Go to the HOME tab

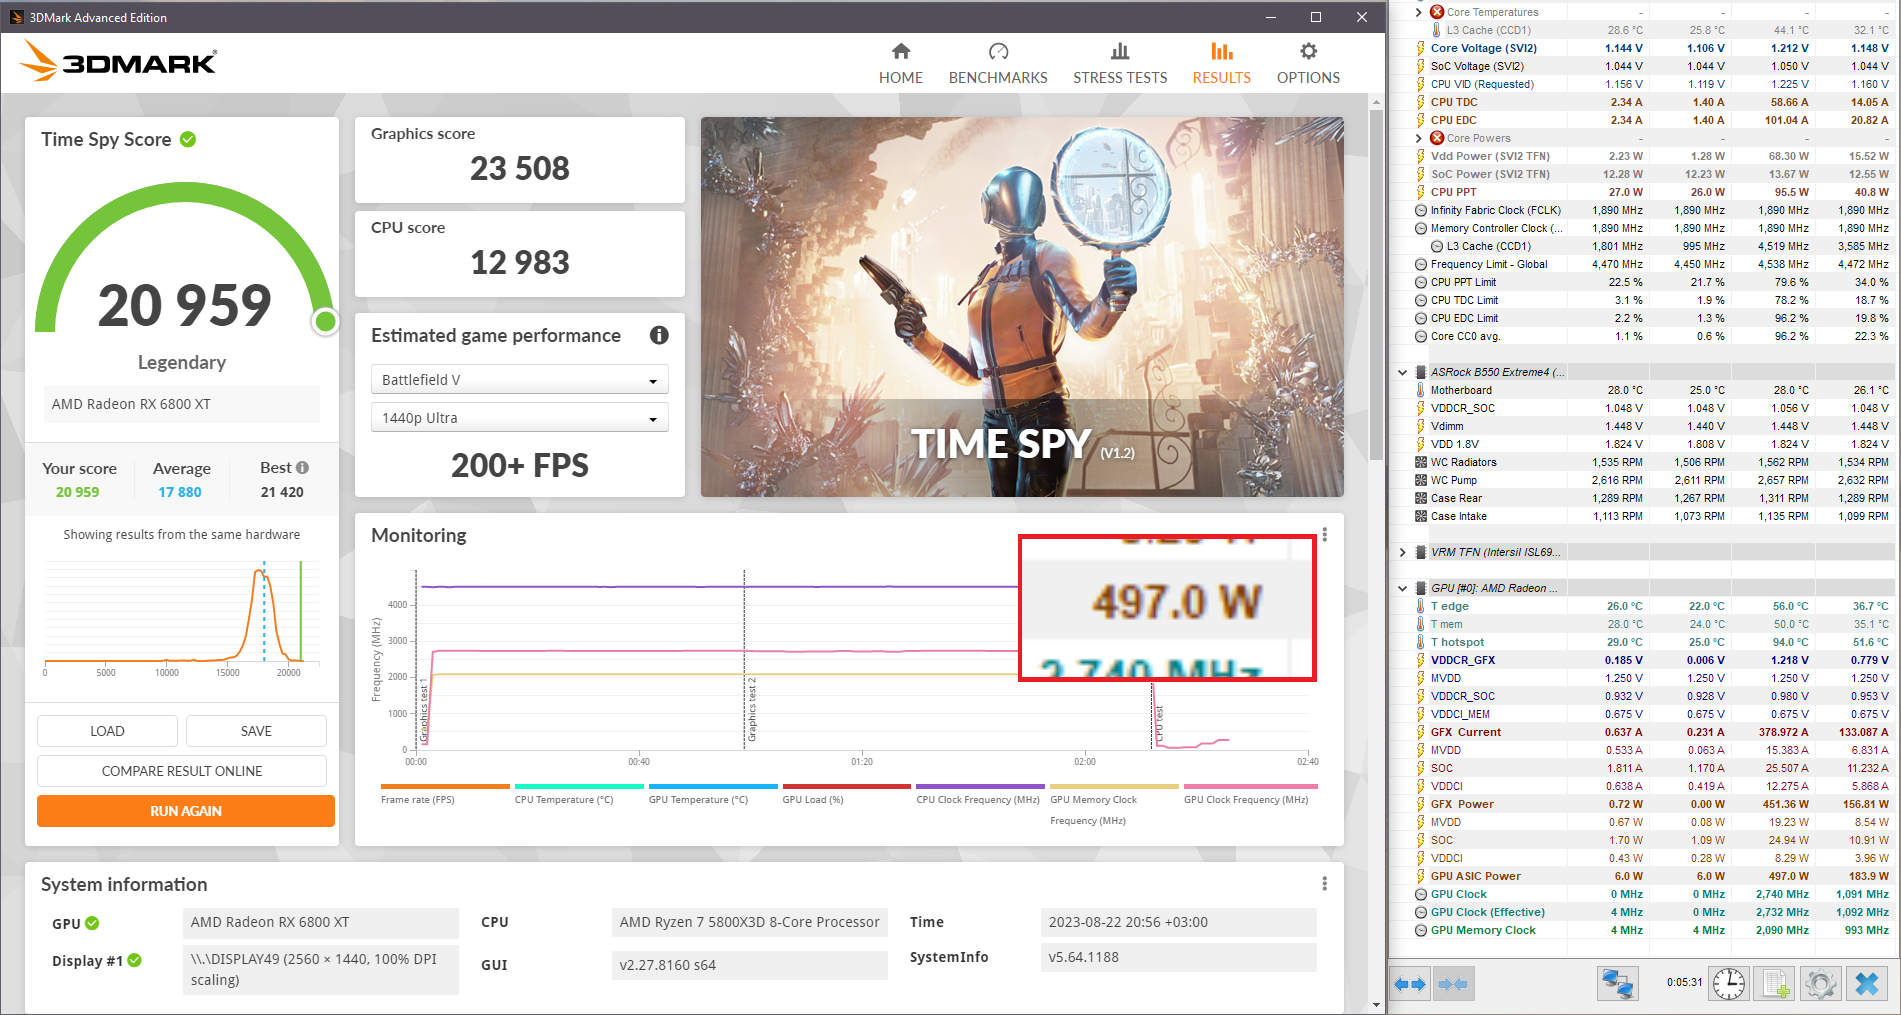pyautogui.click(x=901, y=64)
